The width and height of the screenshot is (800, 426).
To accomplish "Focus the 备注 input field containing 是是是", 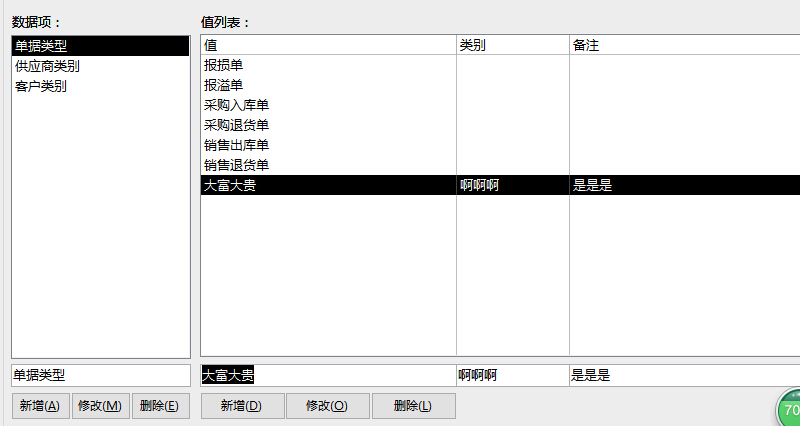I will pos(684,375).
